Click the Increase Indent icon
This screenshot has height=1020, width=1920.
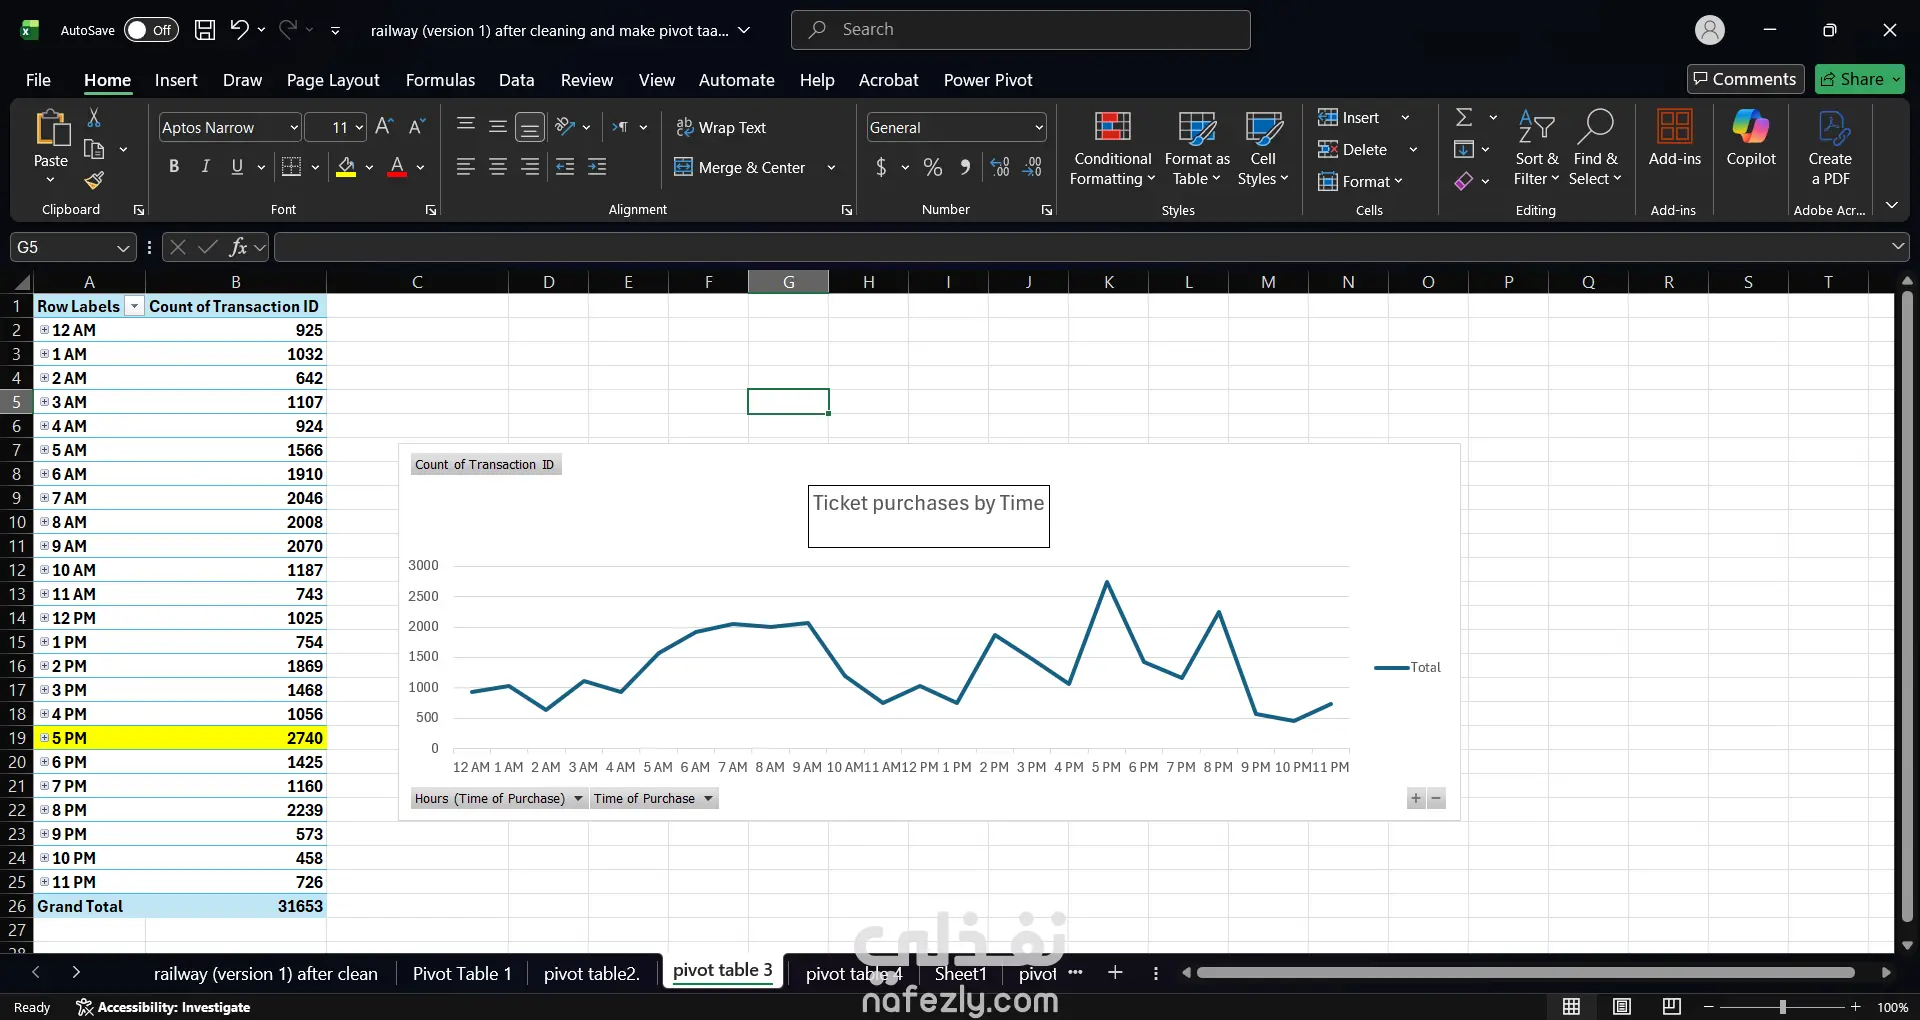[x=597, y=167]
